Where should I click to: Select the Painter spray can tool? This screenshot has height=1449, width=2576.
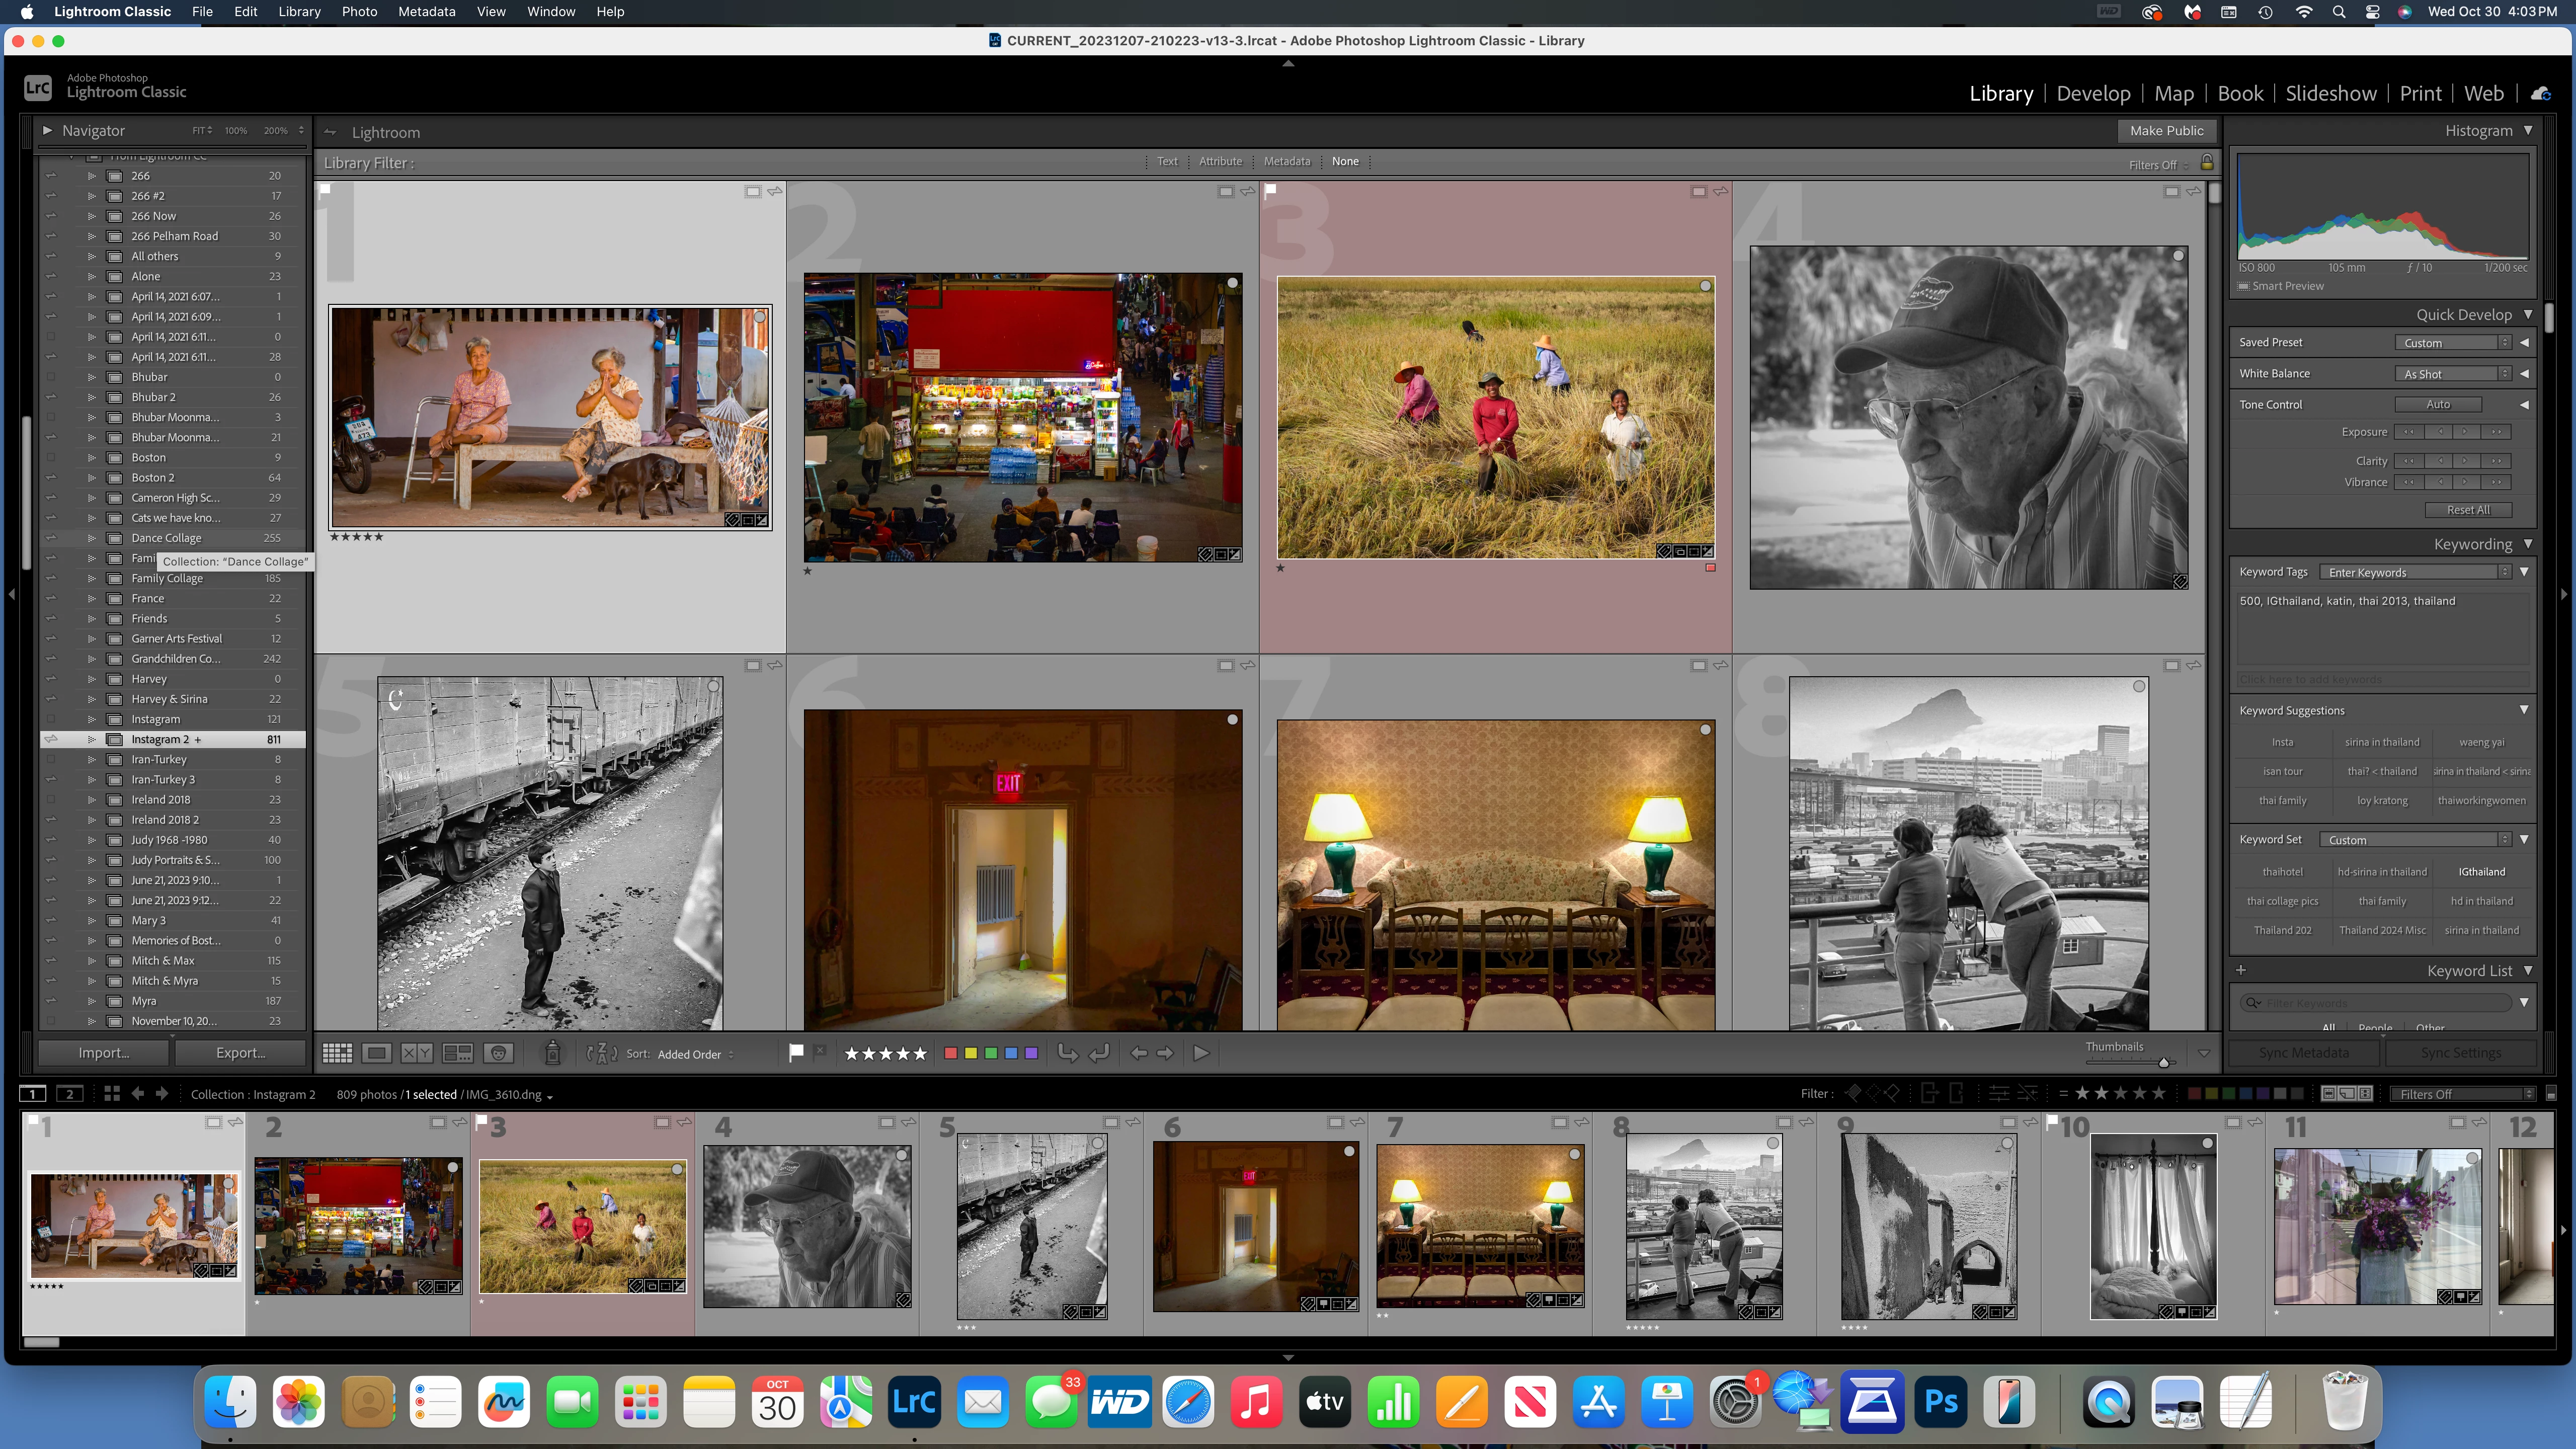click(552, 1053)
